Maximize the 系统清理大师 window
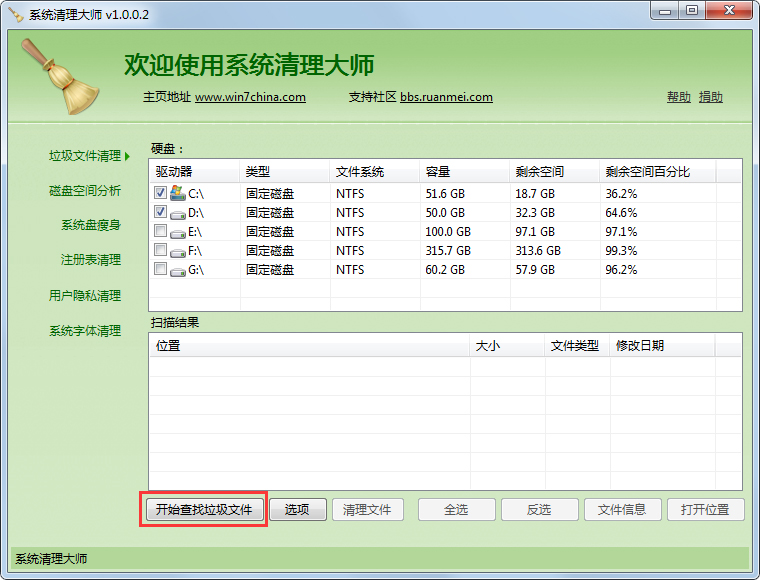The height and width of the screenshot is (580, 760). point(692,11)
